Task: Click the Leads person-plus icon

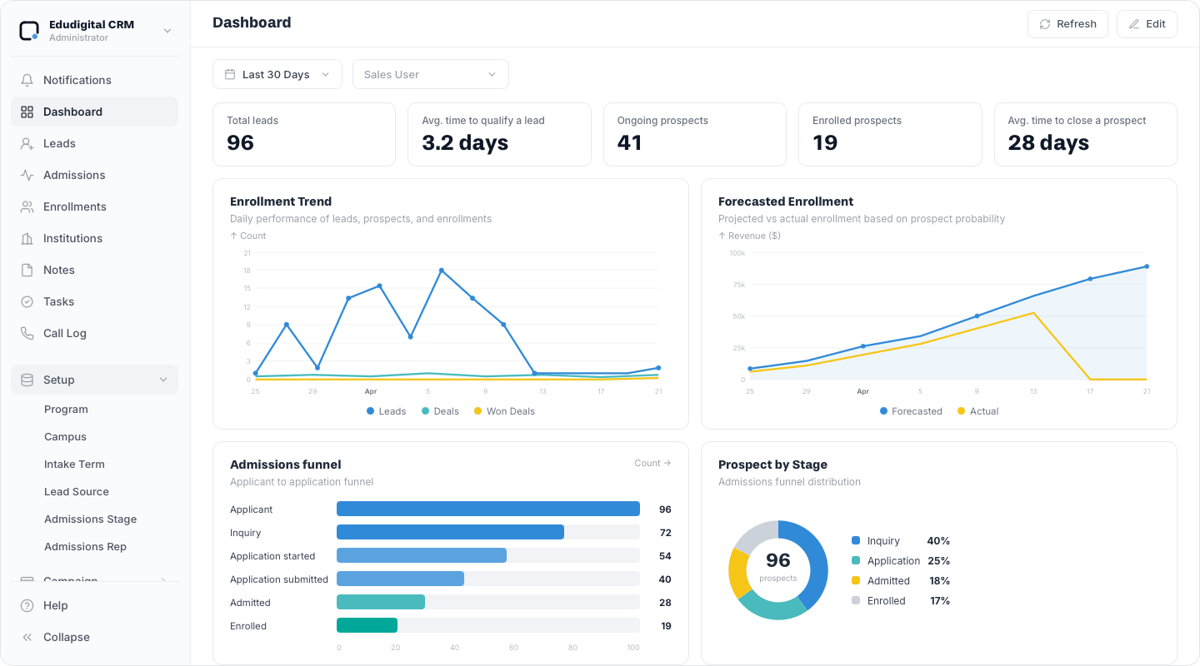Action: coord(27,143)
